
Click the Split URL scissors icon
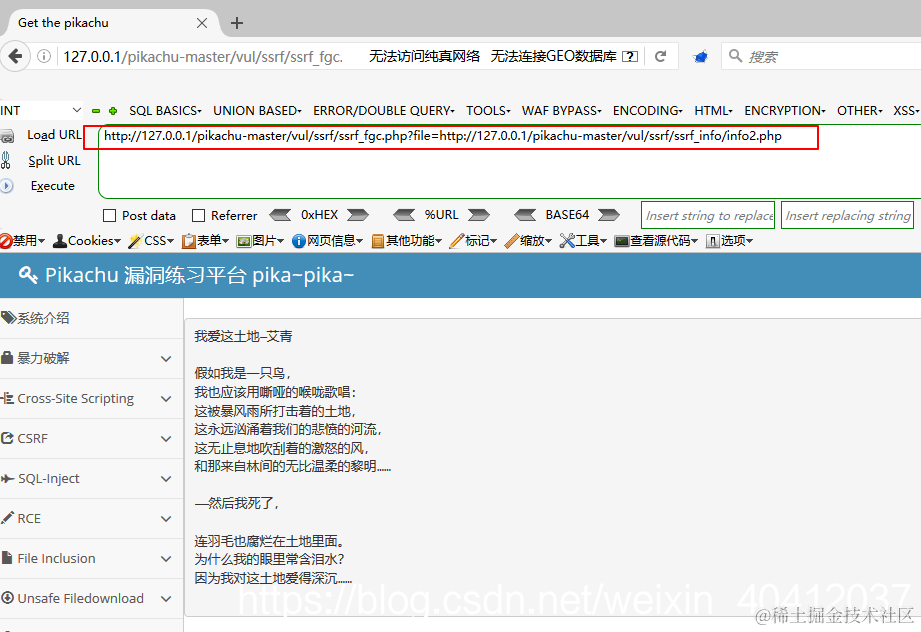click(x=9, y=160)
